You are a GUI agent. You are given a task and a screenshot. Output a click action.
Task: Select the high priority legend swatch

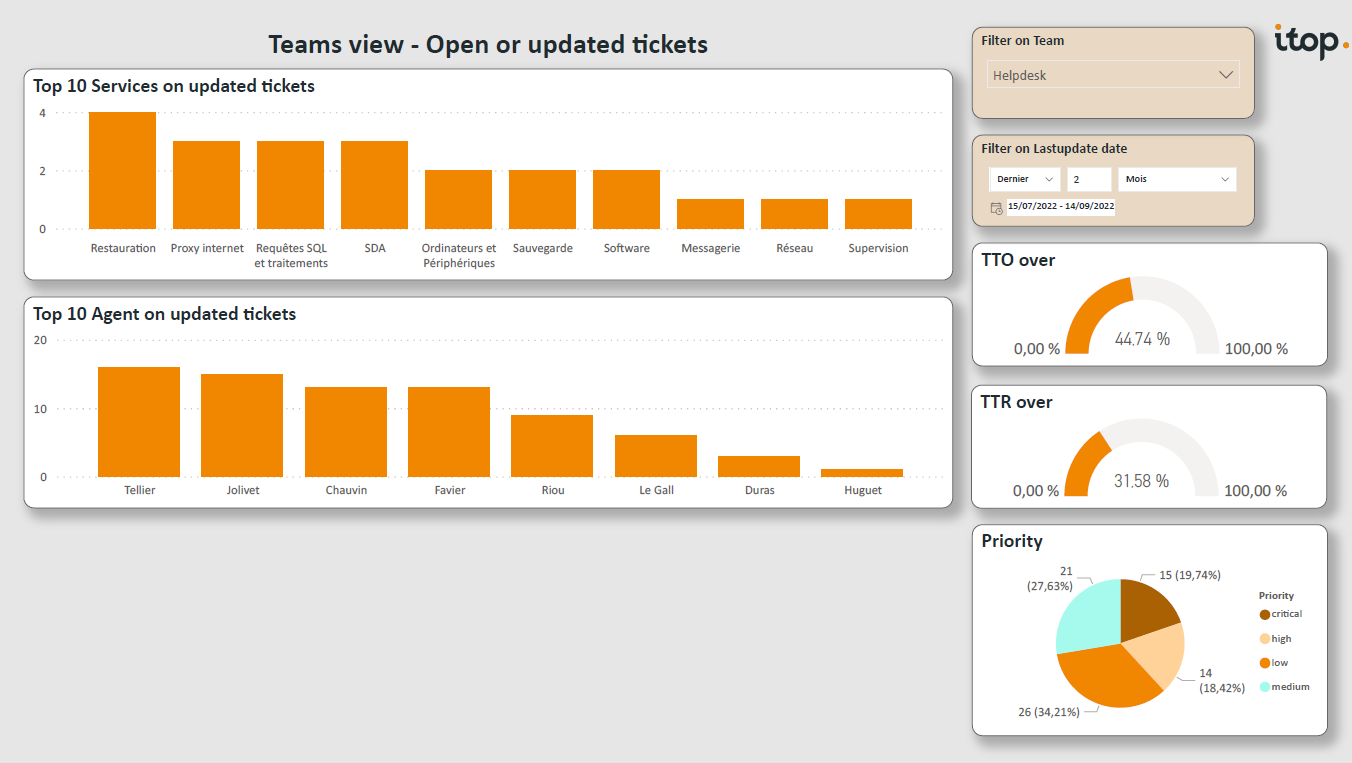[x=1265, y=639]
